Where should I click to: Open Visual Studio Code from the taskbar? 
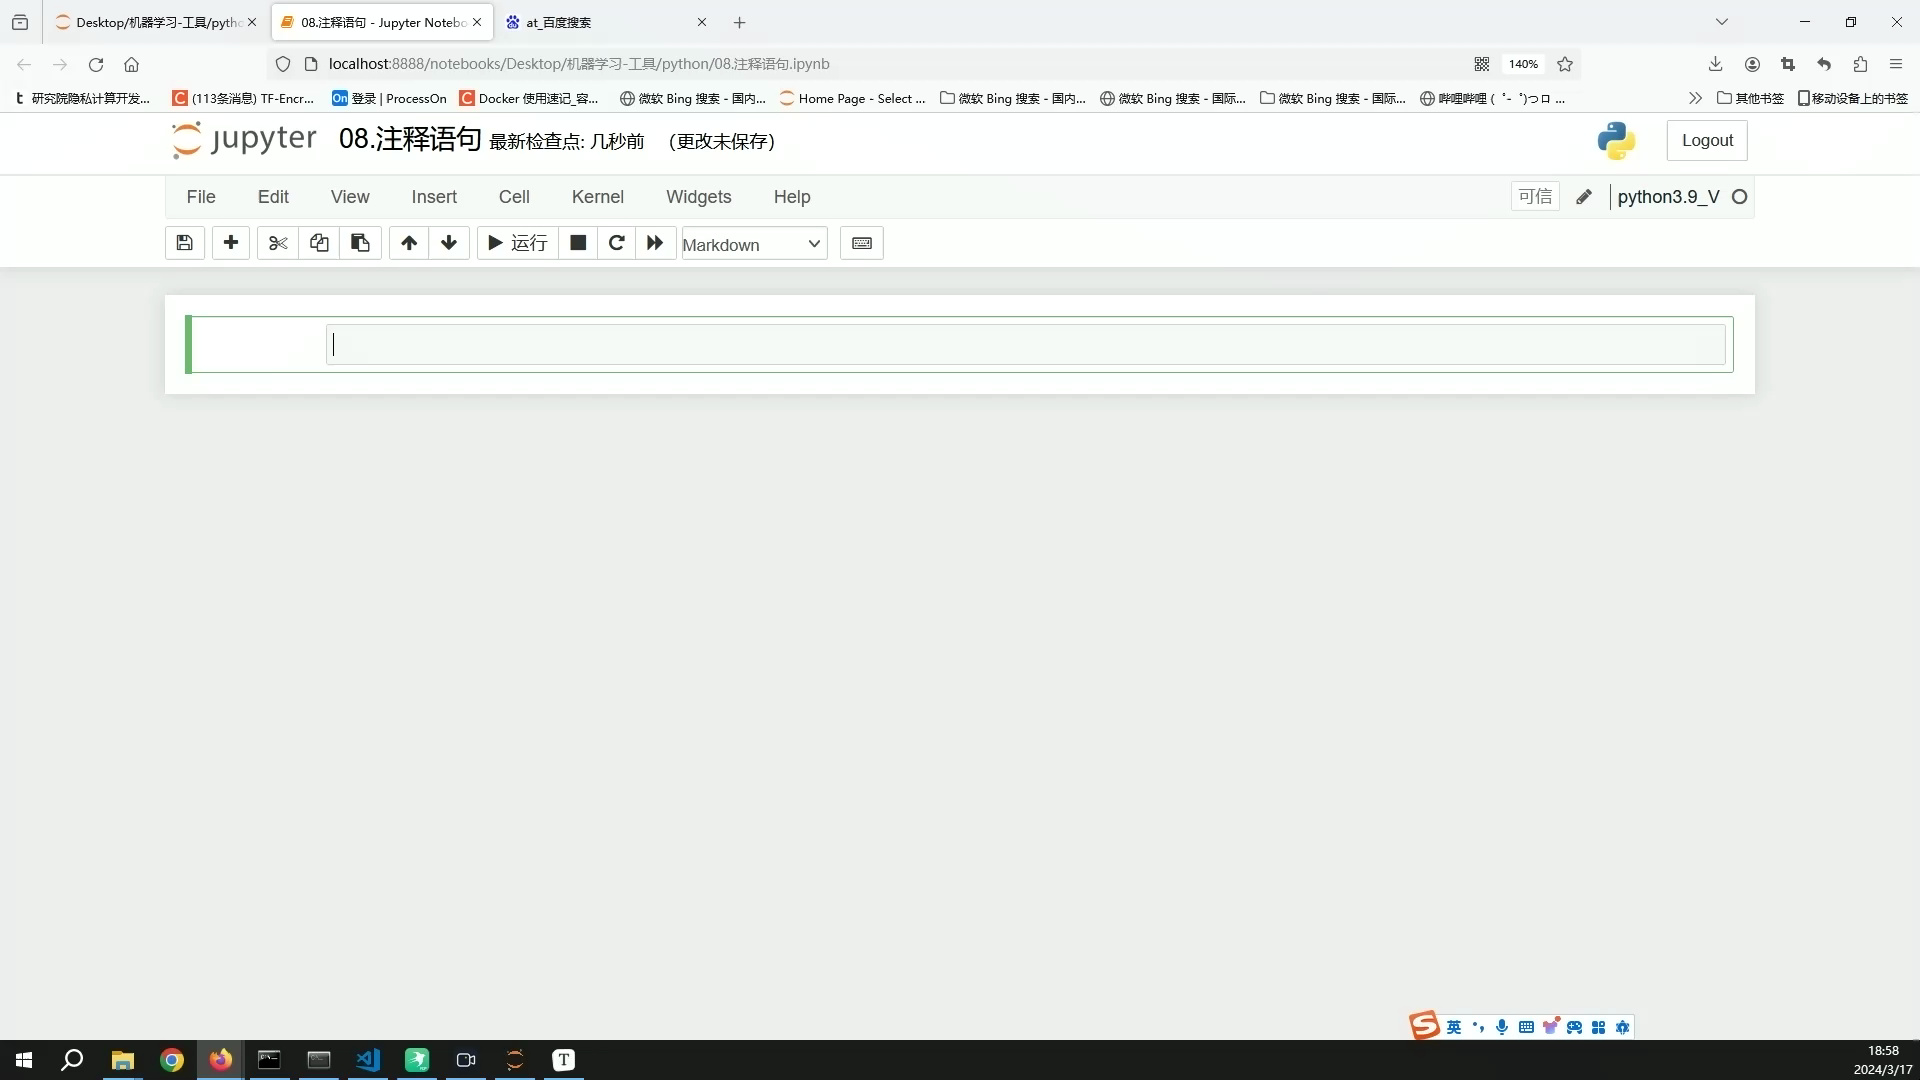point(368,1060)
